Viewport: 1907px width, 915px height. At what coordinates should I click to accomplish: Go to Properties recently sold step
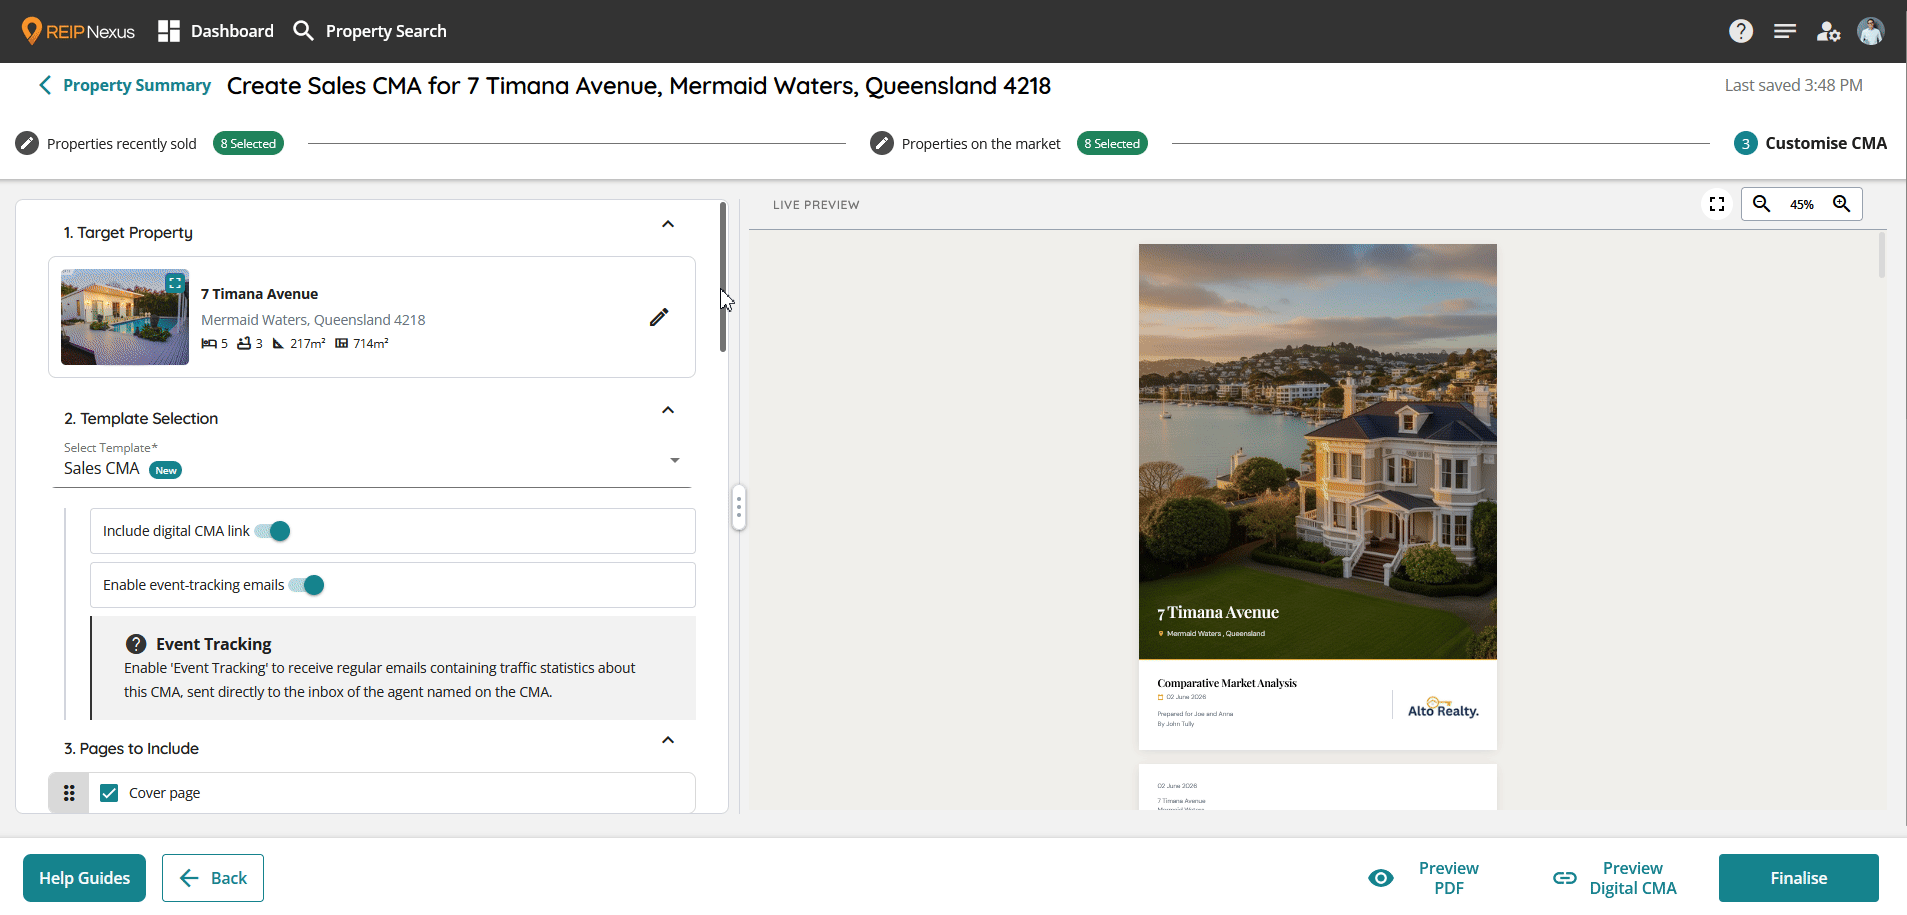click(x=122, y=144)
